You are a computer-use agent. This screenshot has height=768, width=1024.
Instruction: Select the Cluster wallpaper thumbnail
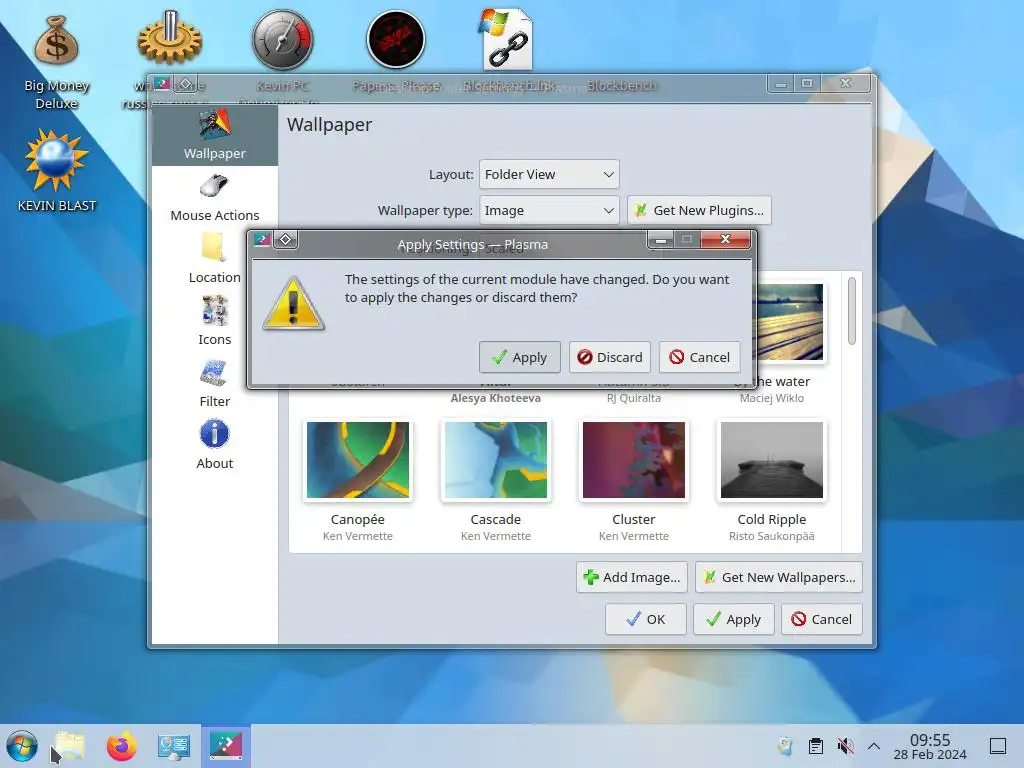point(633,460)
